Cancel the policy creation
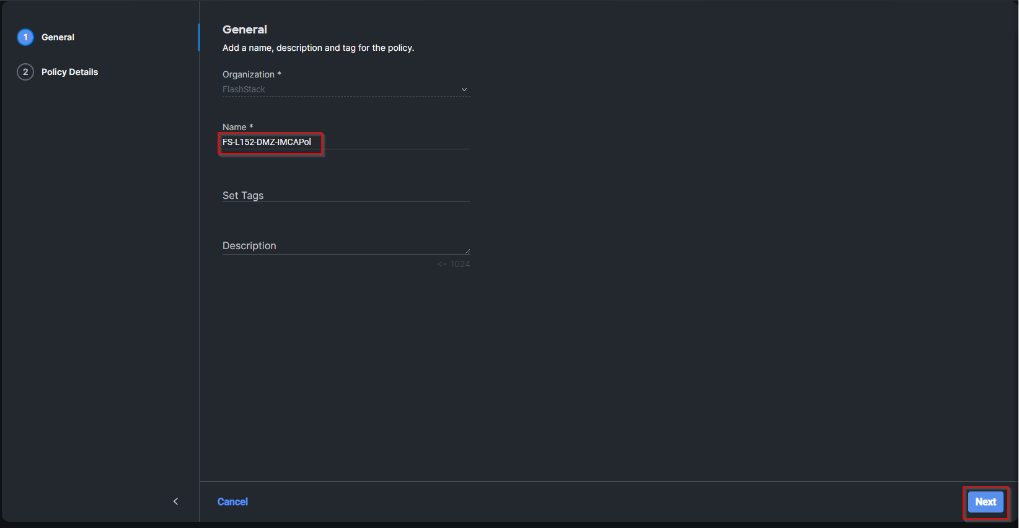Viewport: 1019px width, 528px height. [x=232, y=502]
